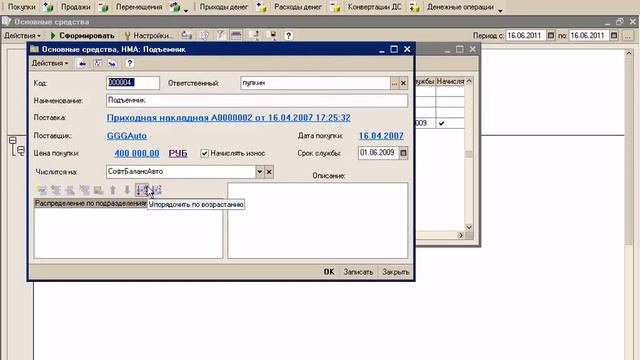The width and height of the screenshot is (640, 360).
Task: Click the icon next to Конвертации ДС
Action: click(414, 7)
